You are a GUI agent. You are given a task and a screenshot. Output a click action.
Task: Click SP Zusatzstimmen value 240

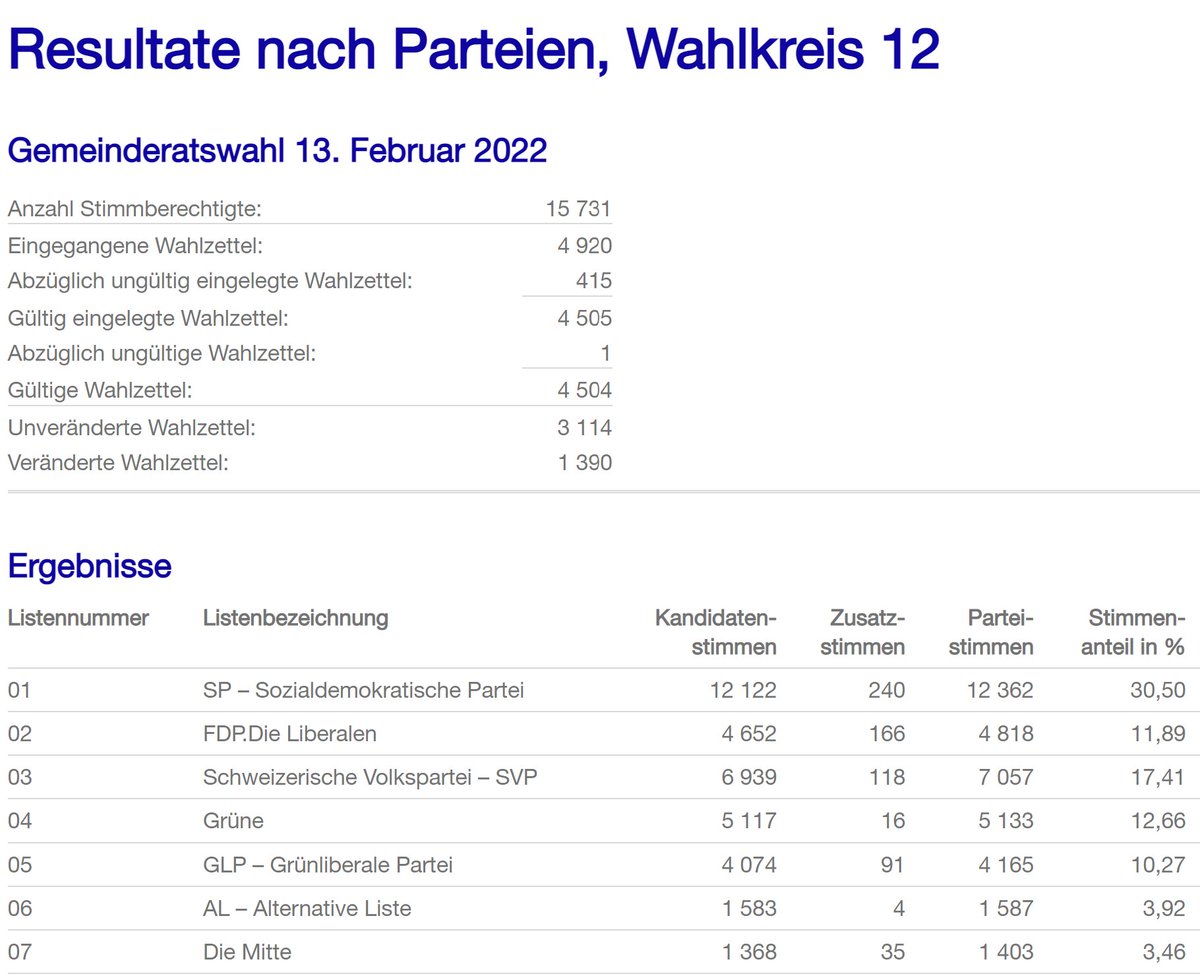coord(886,690)
